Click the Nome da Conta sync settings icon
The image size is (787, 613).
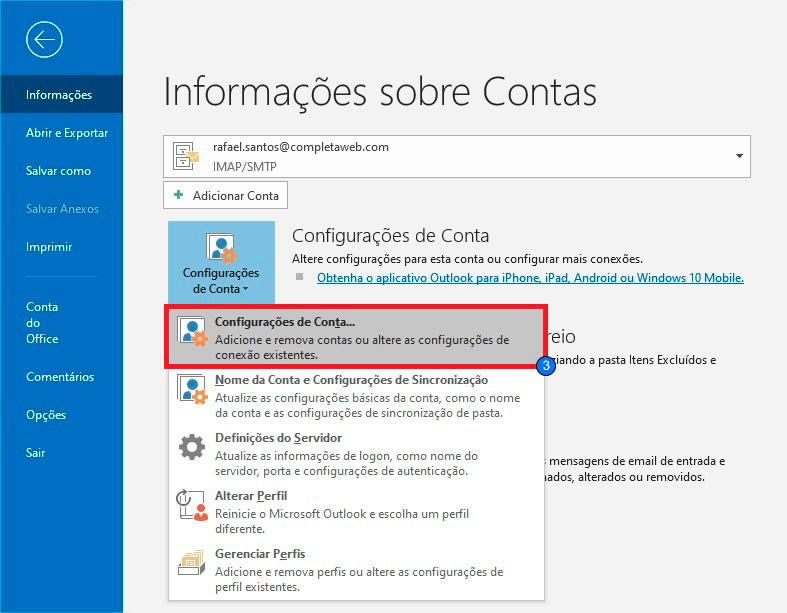191,389
